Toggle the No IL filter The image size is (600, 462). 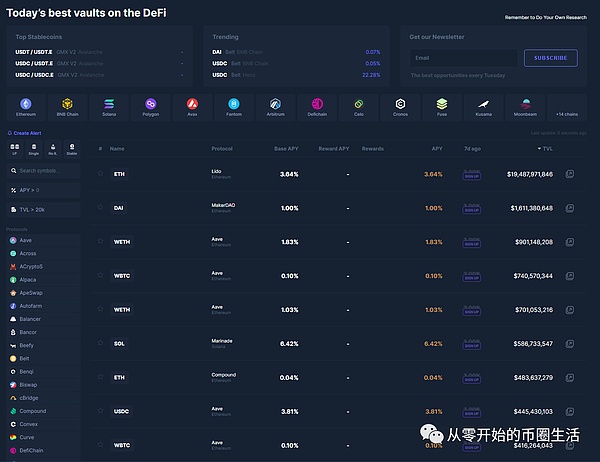coord(50,151)
